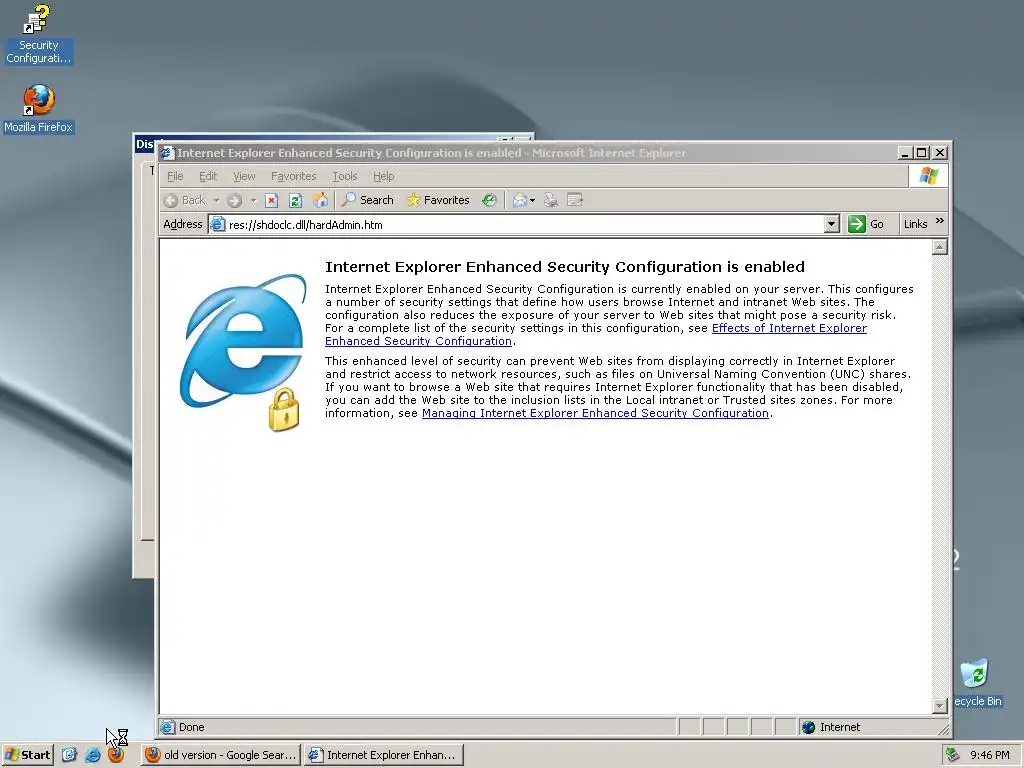Click the Internet Explorer lock logo image

pos(243,353)
